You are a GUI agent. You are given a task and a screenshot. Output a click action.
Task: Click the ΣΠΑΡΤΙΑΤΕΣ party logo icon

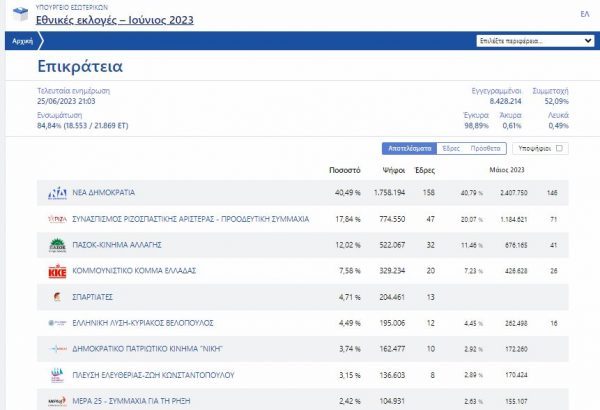pyautogui.click(x=58, y=297)
